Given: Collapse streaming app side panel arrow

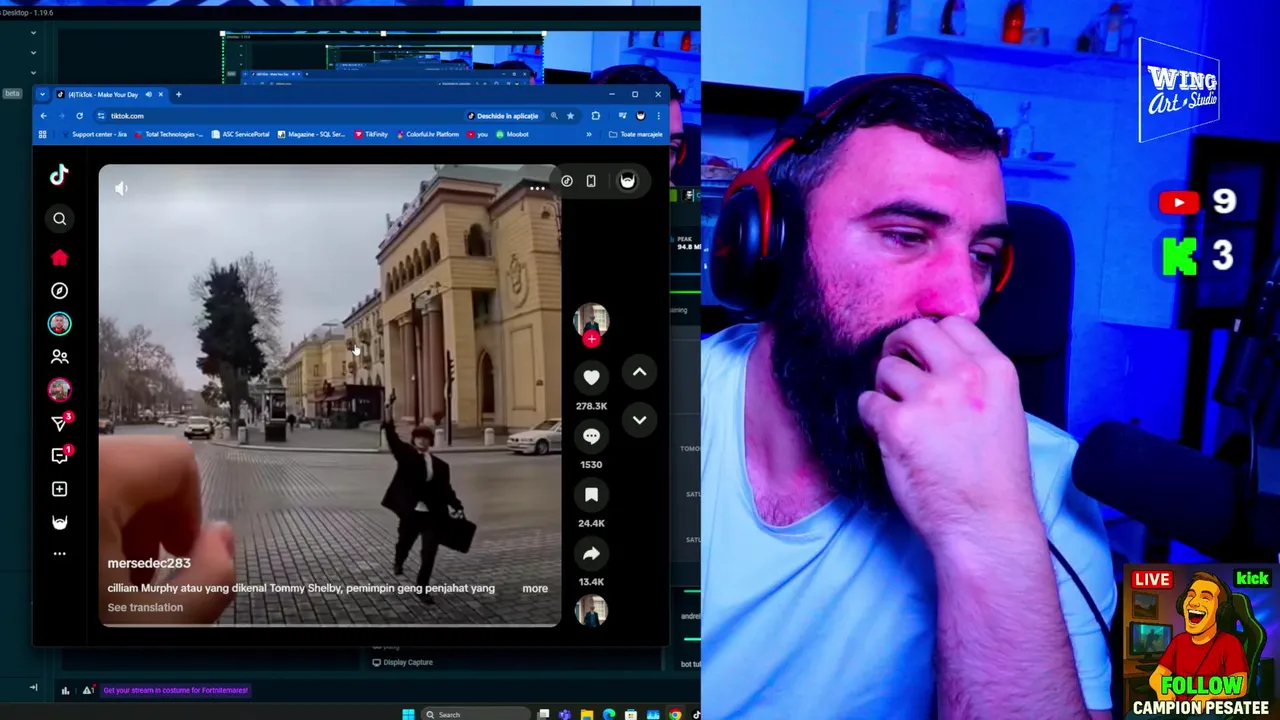Looking at the screenshot, I should point(33,687).
